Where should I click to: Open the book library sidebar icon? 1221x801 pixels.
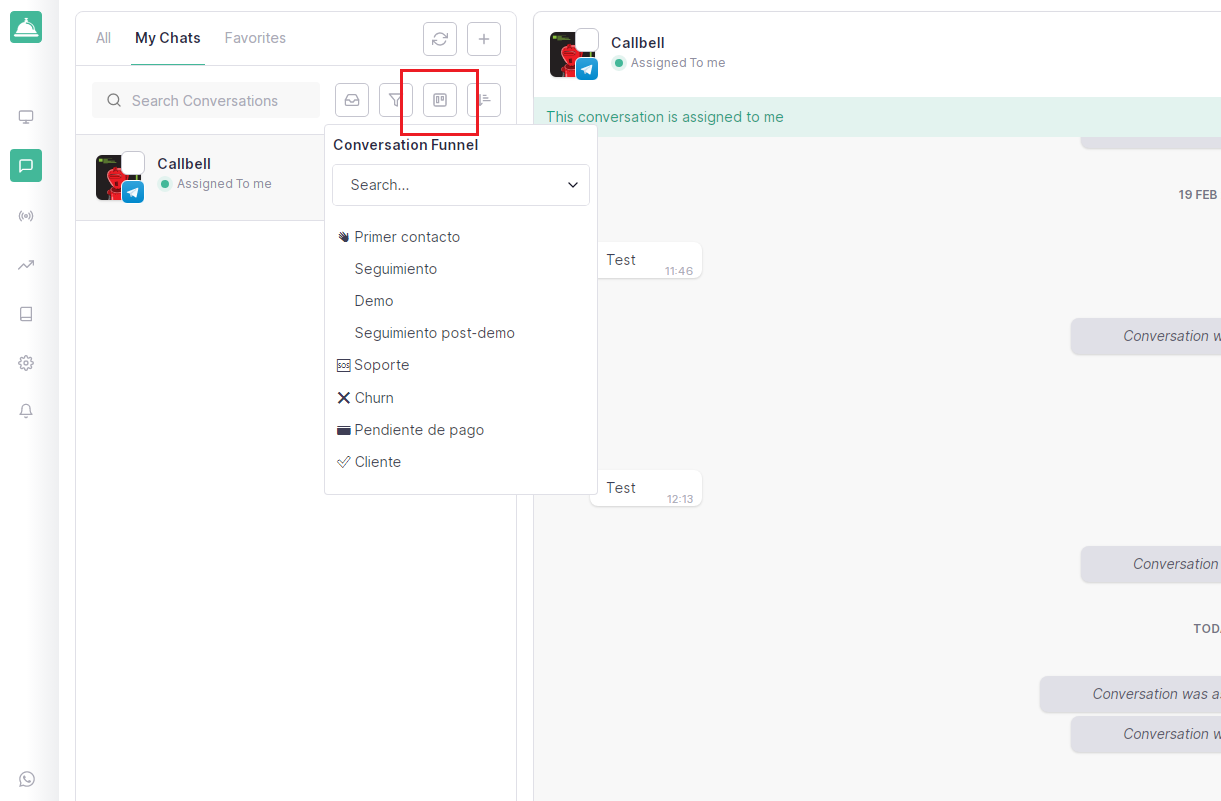click(x=26, y=314)
